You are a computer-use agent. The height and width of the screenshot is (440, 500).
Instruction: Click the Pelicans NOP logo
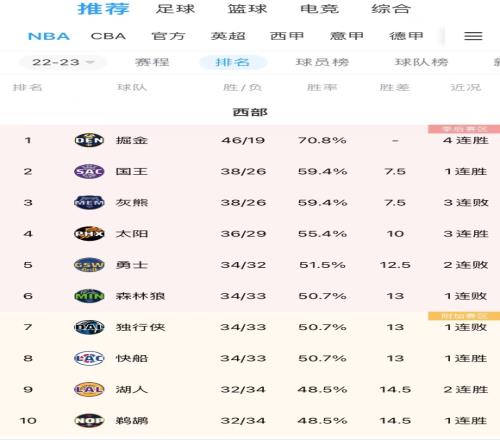(x=89, y=421)
